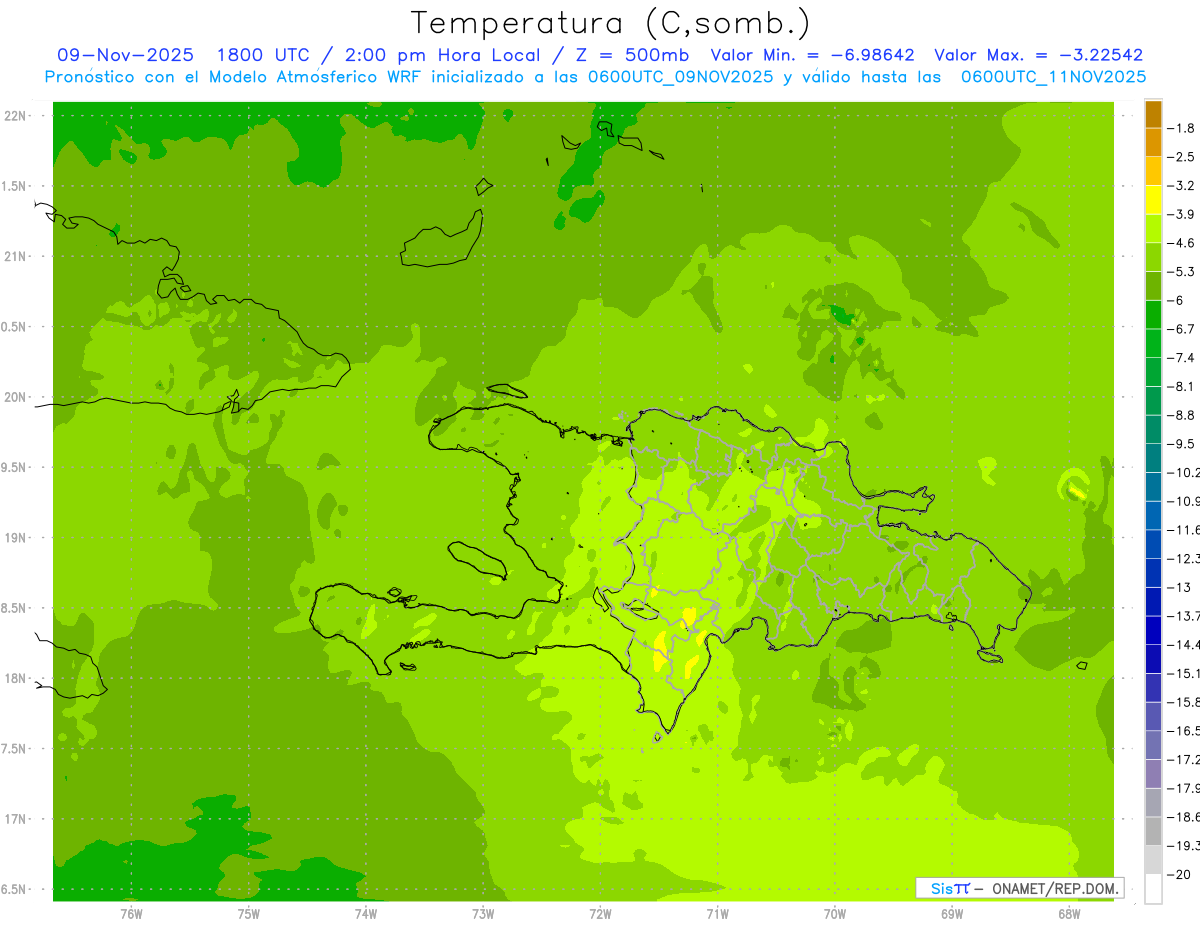The image size is (1200, 927).
Task: Click the '22N' latitude label
Action: click(15, 116)
